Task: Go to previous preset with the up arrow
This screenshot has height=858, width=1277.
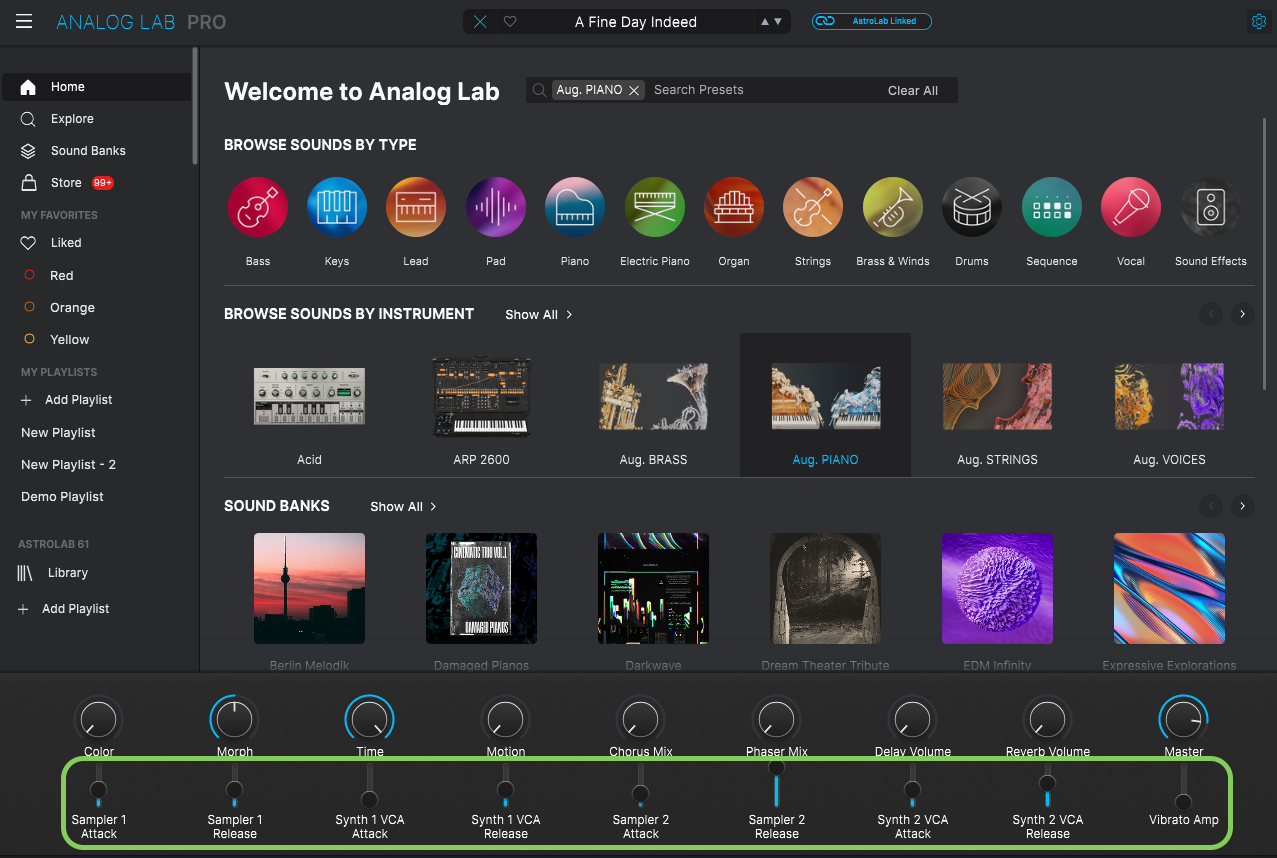Action: coord(766,22)
